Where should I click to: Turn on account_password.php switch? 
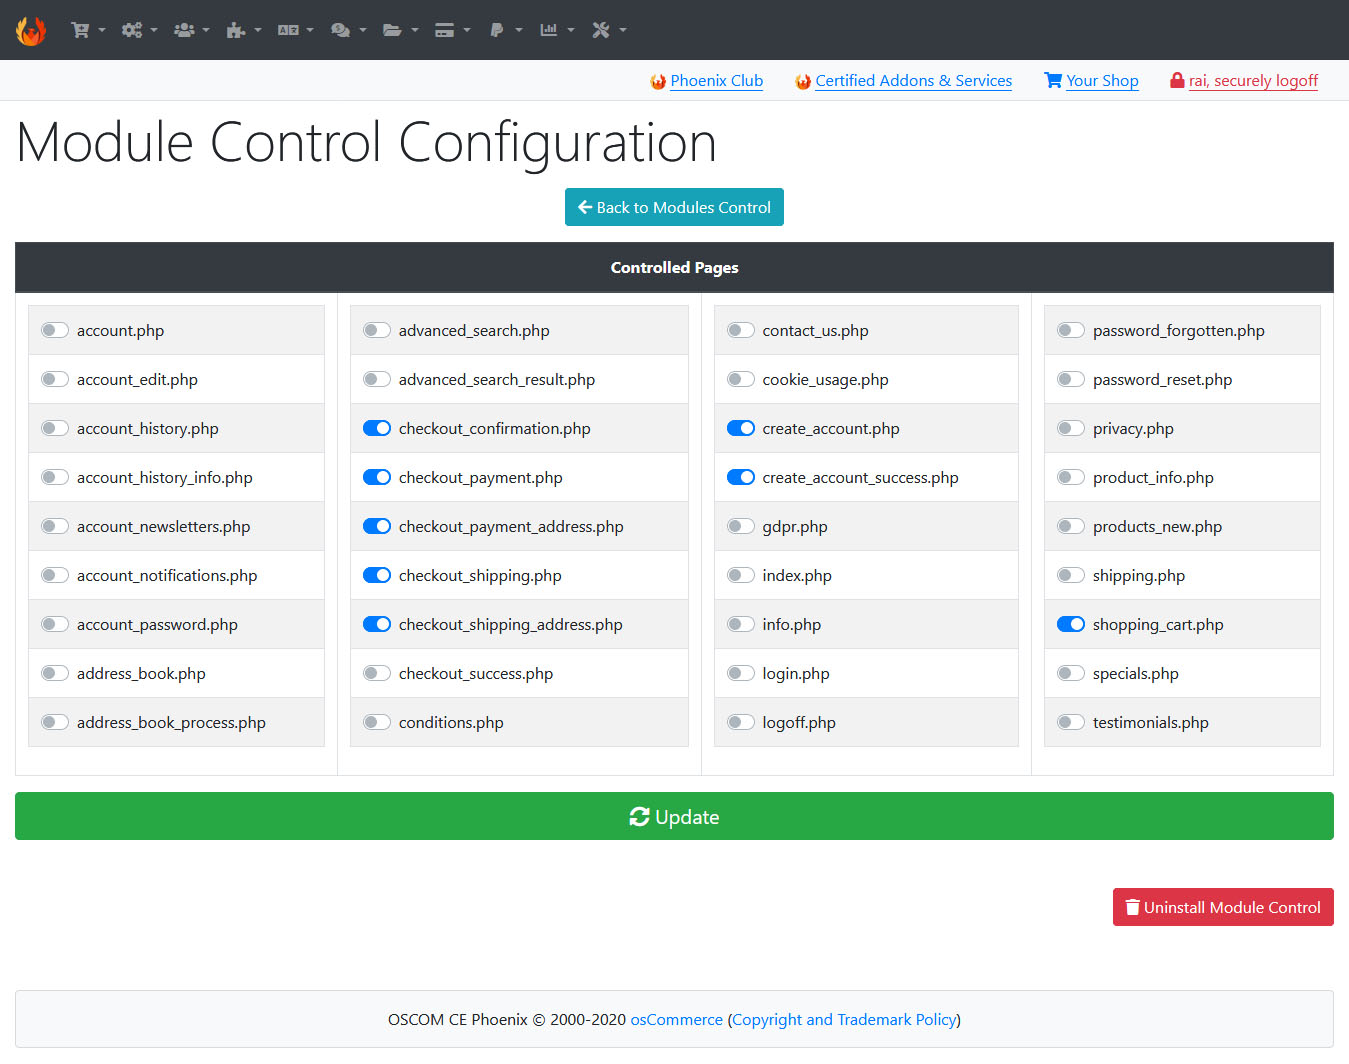(x=55, y=624)
